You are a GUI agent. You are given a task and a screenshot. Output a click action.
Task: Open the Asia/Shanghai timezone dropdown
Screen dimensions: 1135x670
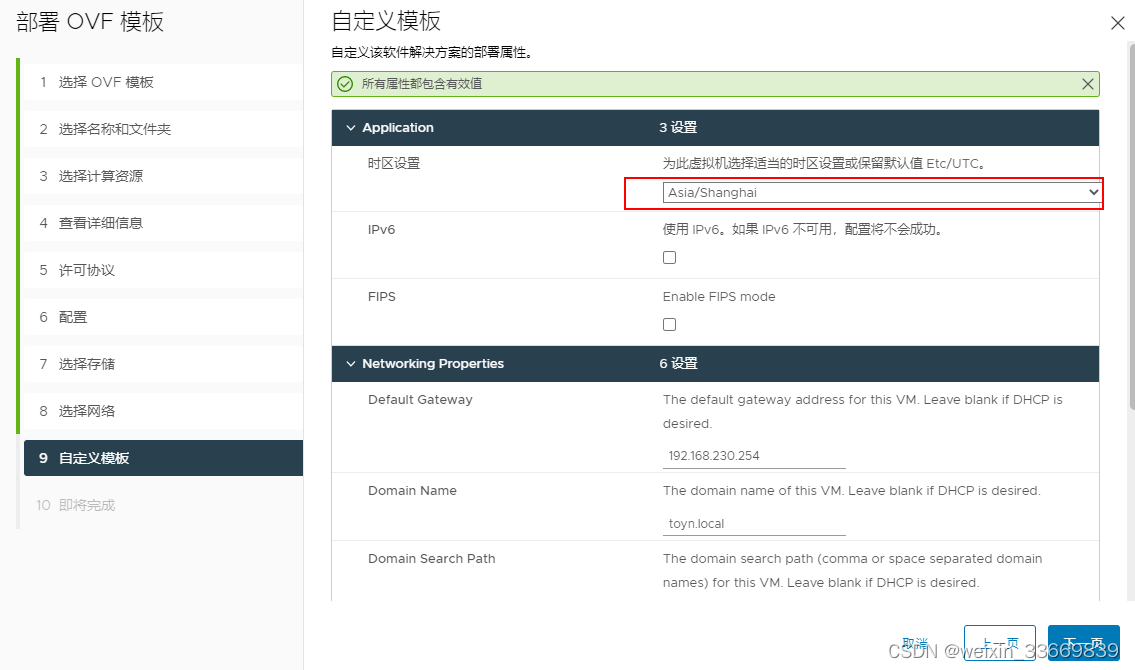[882, 192]
